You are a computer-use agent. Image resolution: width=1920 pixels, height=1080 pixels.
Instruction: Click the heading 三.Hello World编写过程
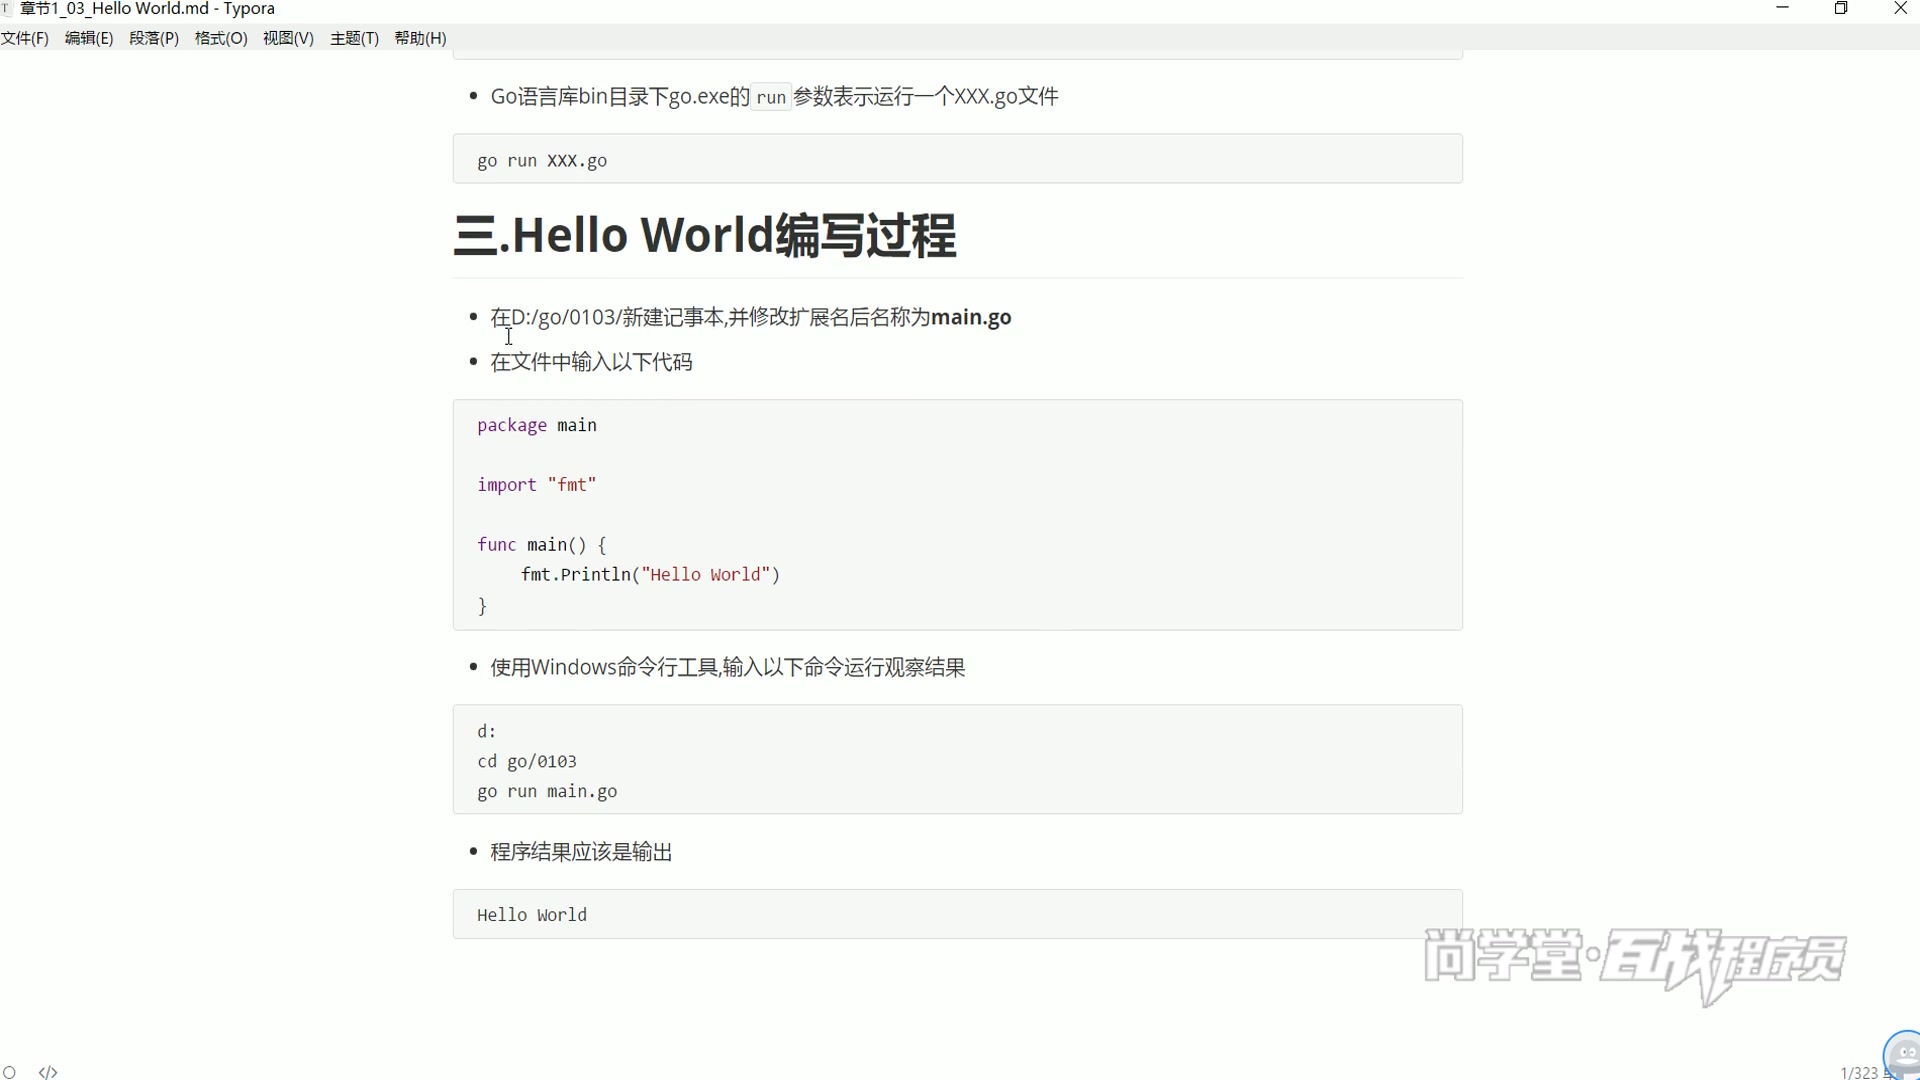[x=705, y=236]
